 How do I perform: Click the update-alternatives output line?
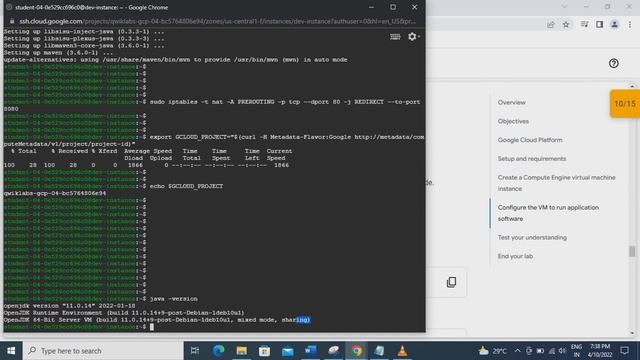(176, 60)
